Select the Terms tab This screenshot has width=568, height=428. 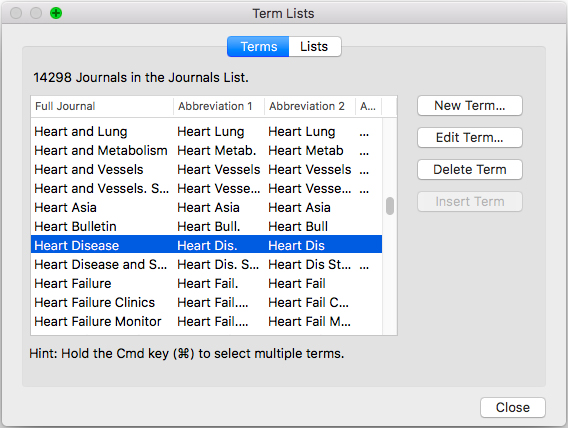pyautogui.click(x=258, y=46)
